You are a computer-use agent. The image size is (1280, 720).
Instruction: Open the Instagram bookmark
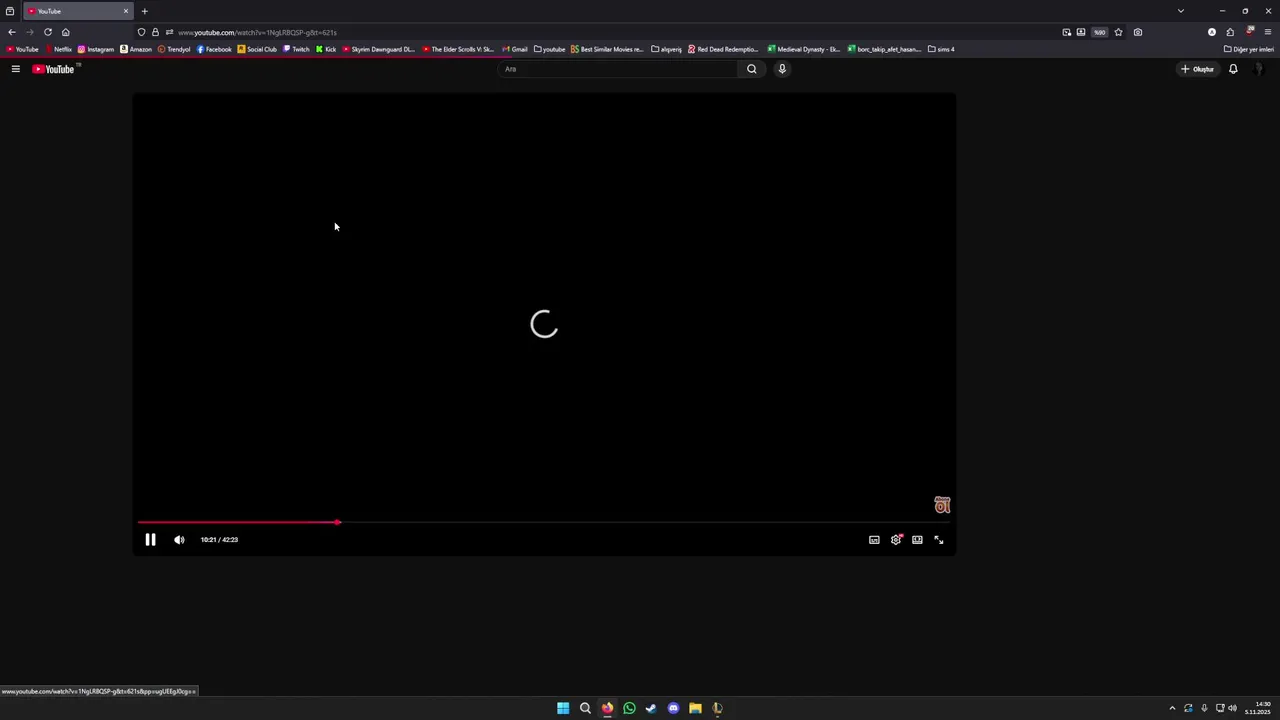point(96,49)
